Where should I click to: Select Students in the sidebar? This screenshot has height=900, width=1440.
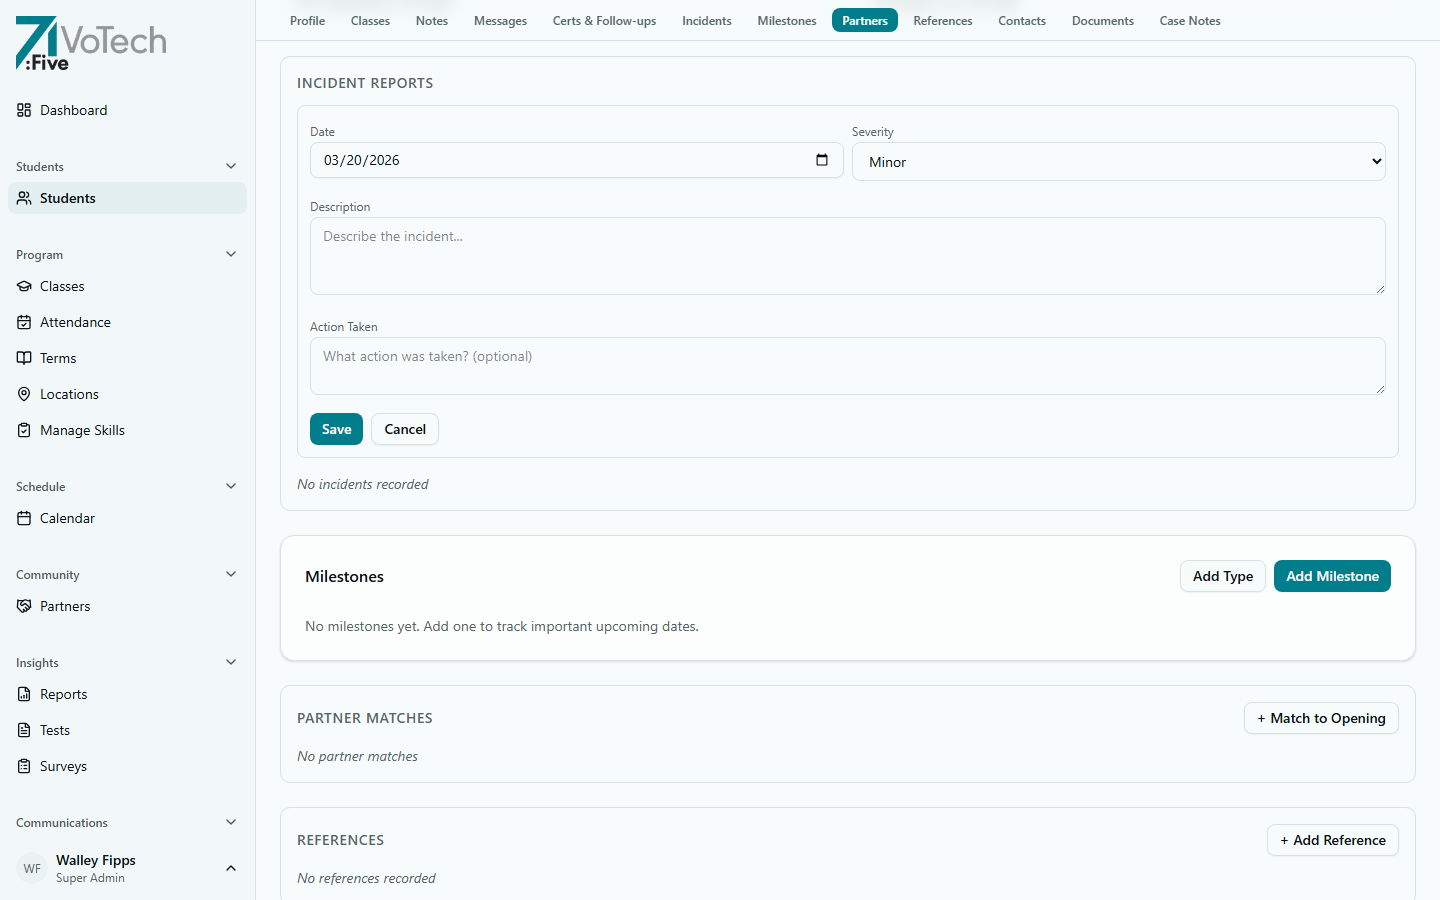66,197
